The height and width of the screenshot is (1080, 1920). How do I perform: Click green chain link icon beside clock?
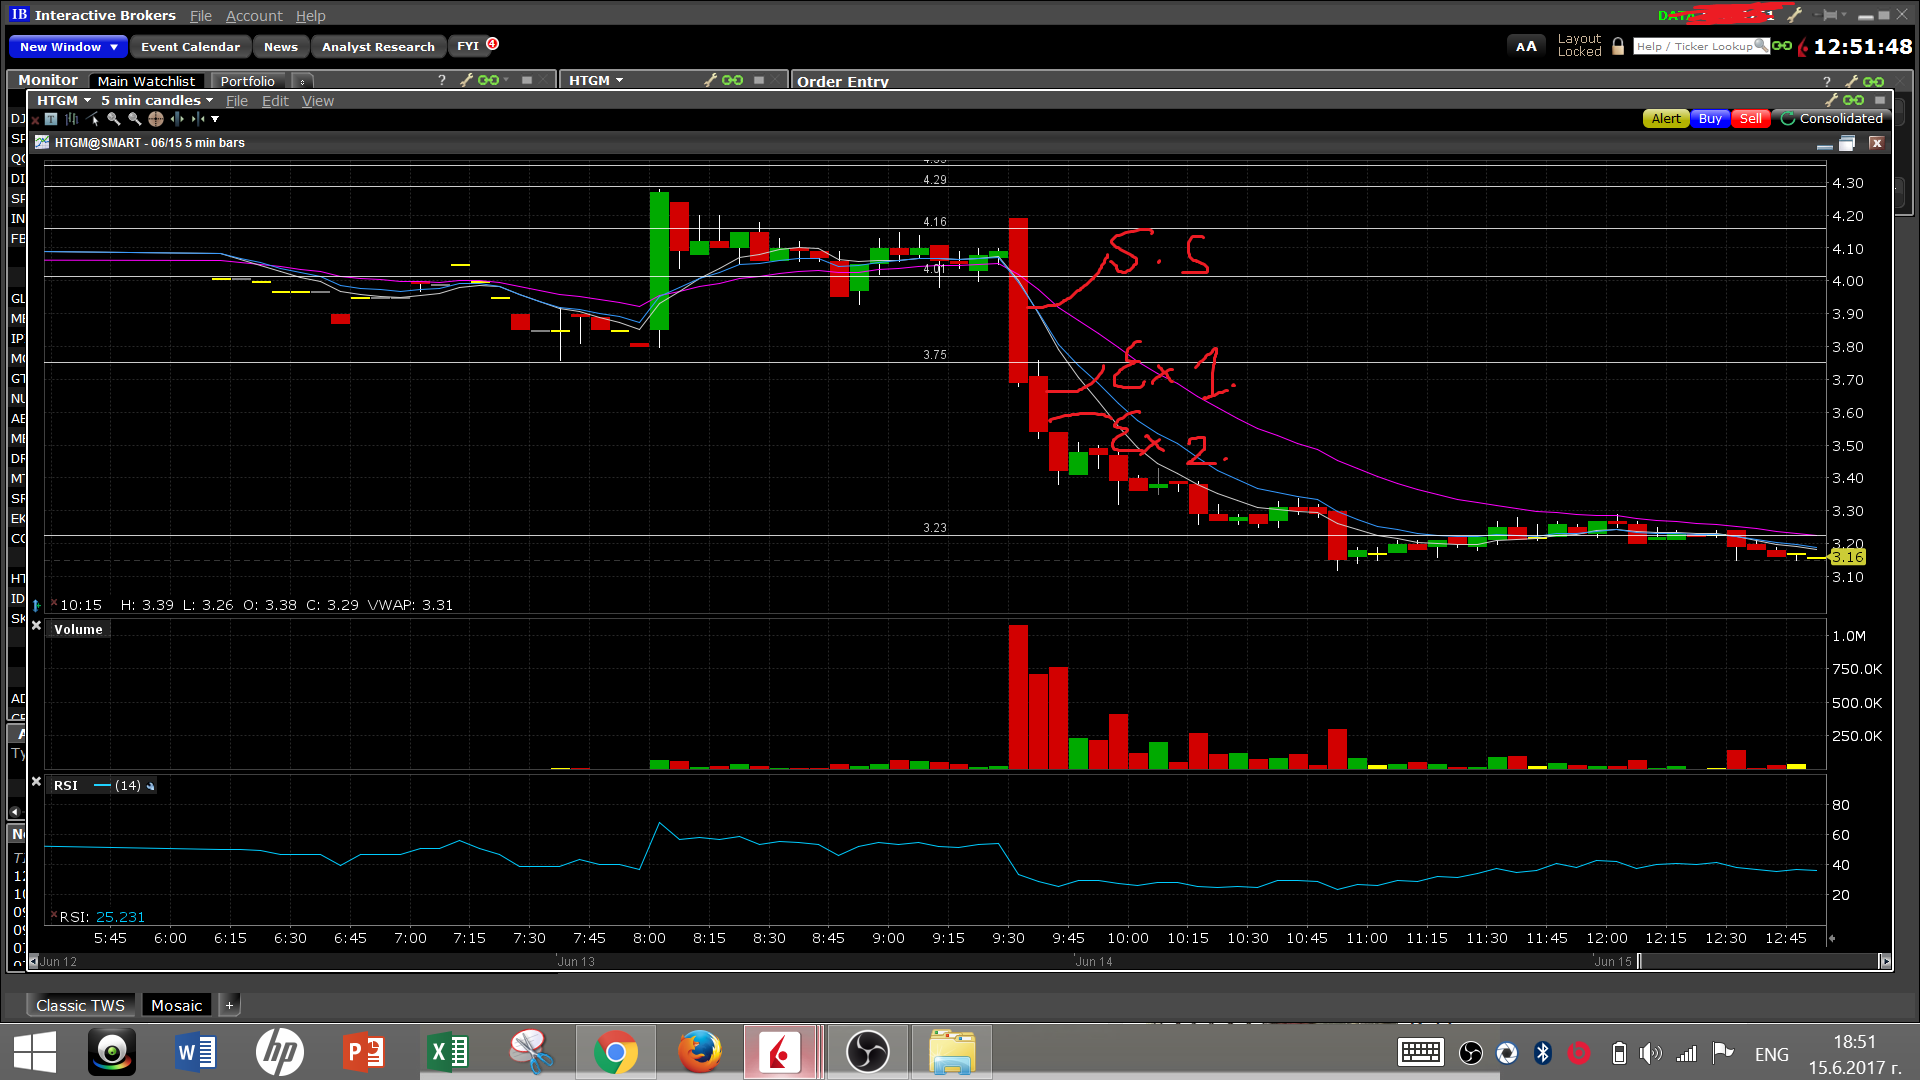(x=1782, y=46)
